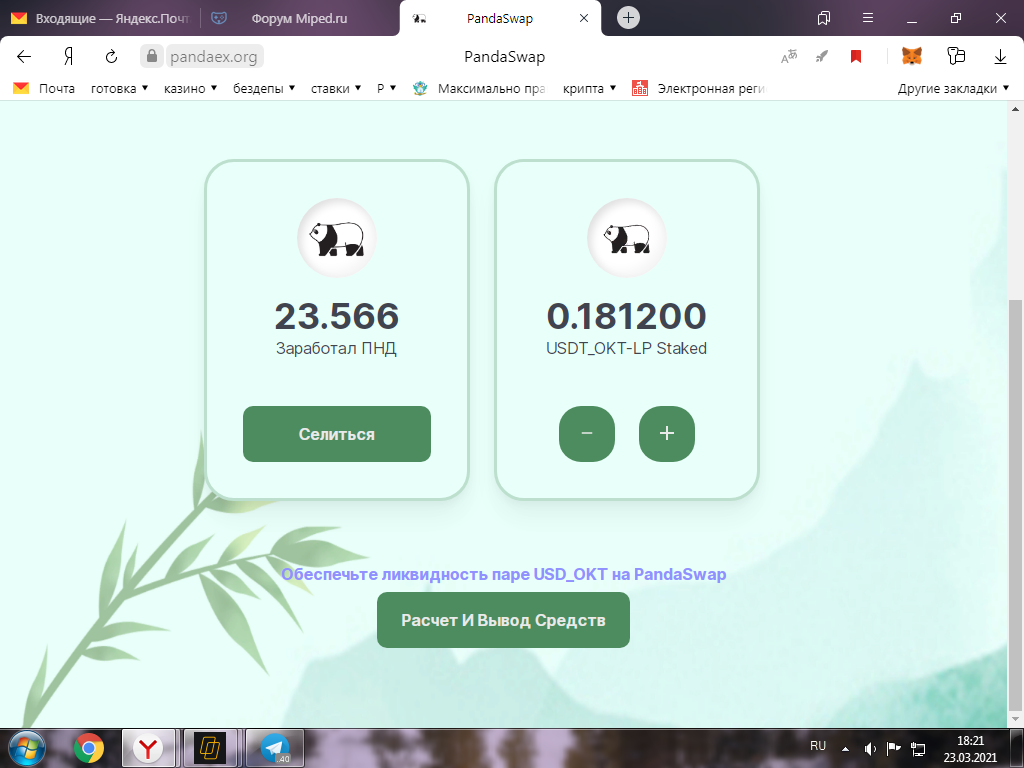Expand the готовка bookmarks folder
Viewport: 1024px width, 768px height.
(119, 88)
